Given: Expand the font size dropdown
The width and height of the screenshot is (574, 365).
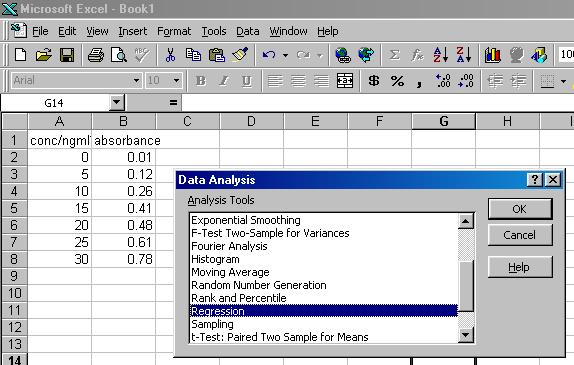Looking at the screenshot, I should click(x=176, y=80).
